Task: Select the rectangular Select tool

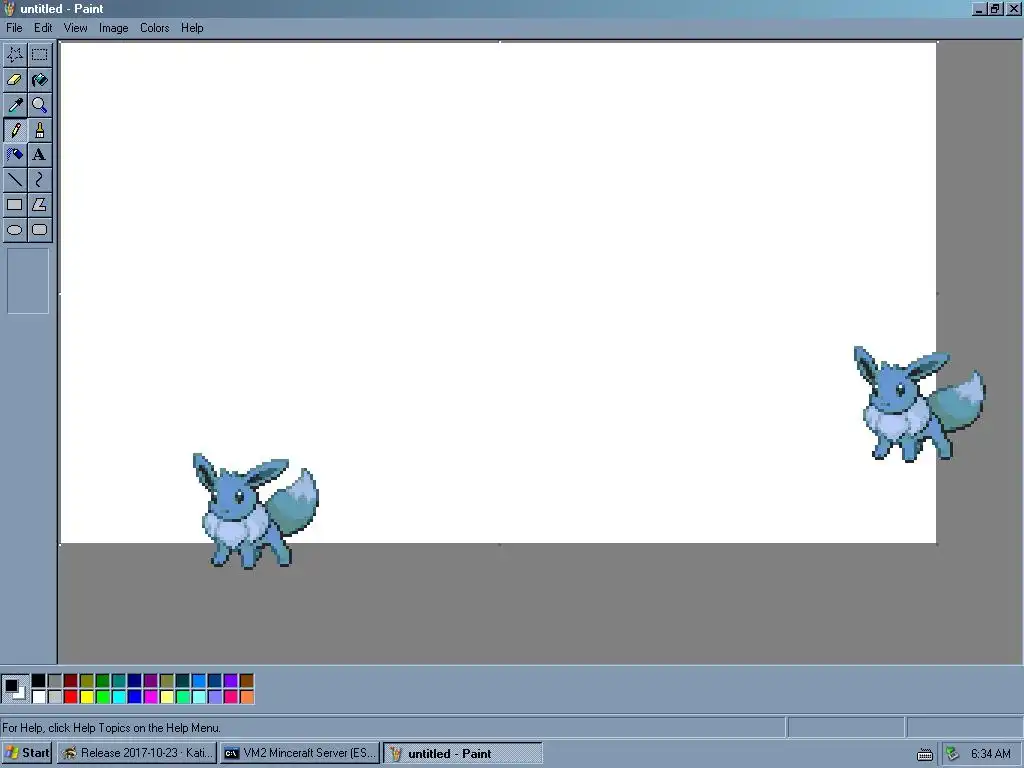Action: (x=40, y=55)
